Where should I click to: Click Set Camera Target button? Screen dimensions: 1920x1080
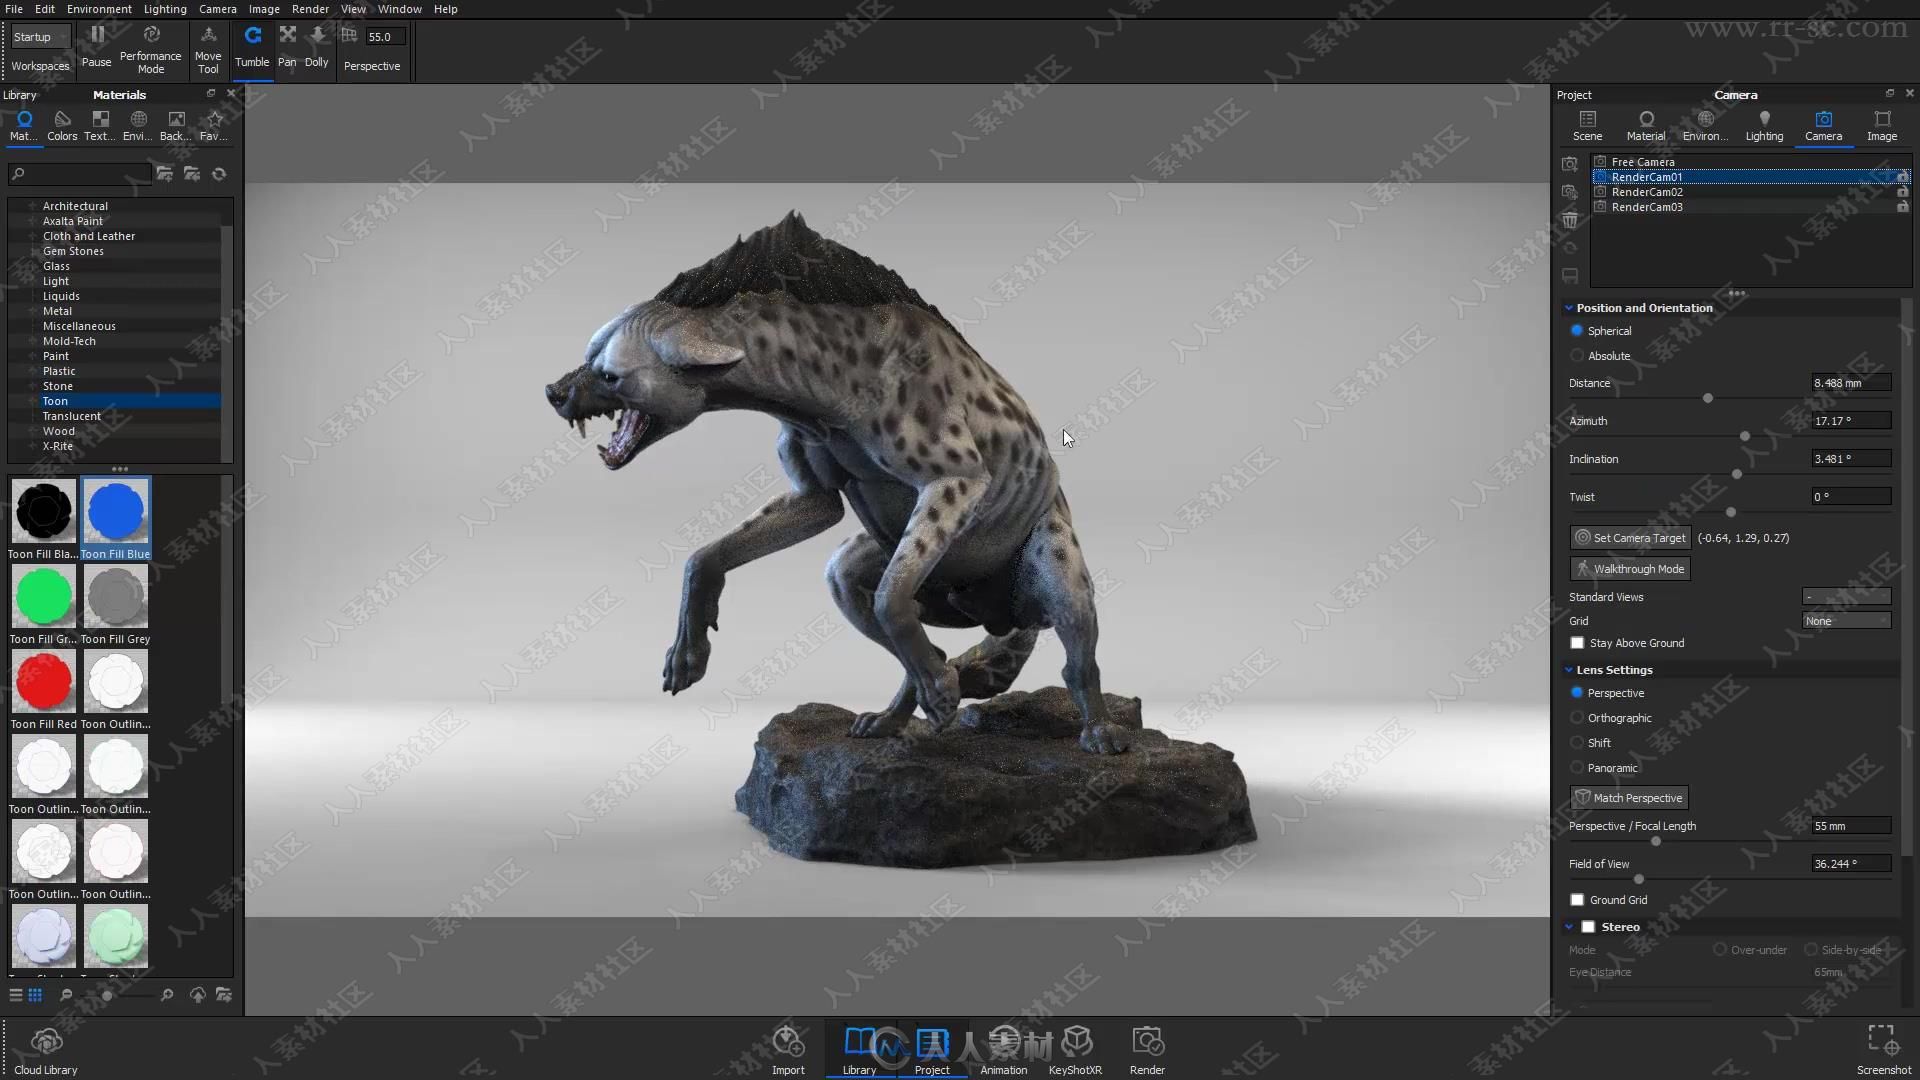click(1630, 538)
